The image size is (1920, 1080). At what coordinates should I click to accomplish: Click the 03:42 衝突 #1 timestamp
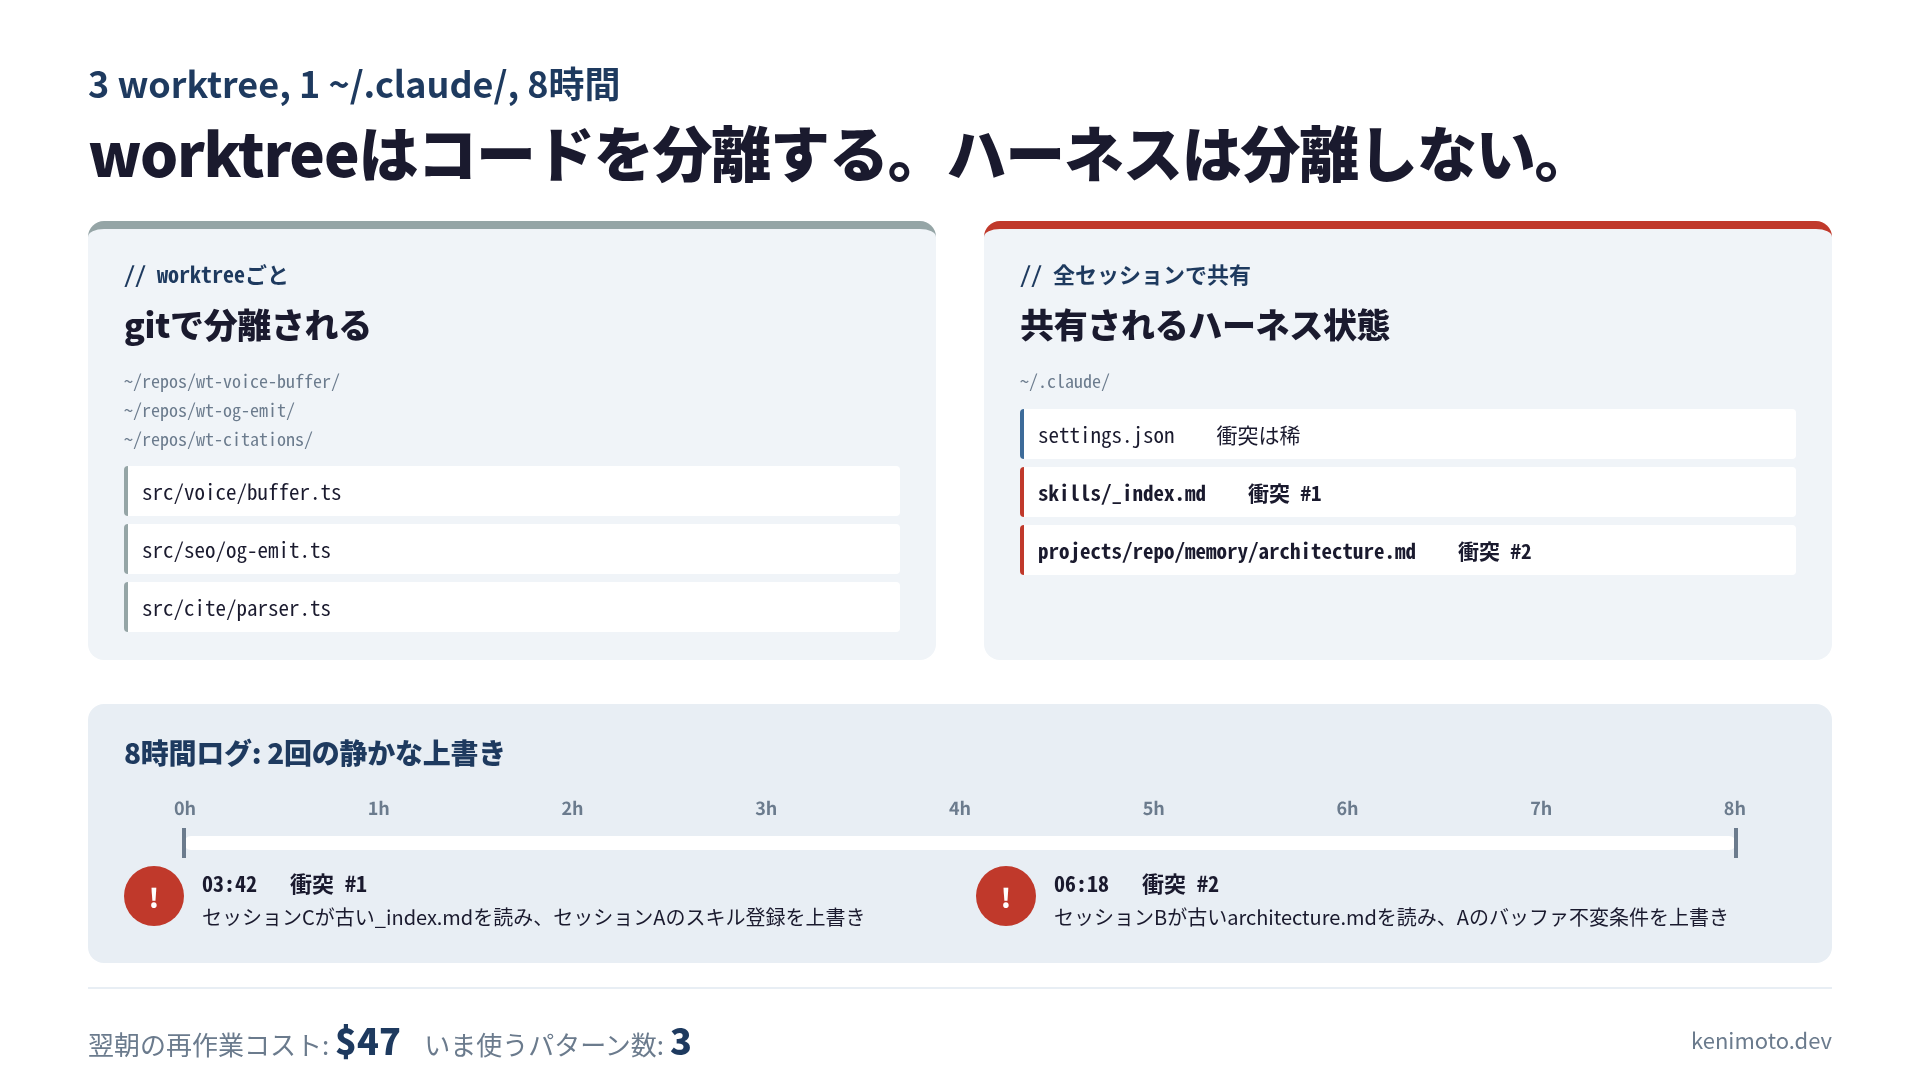[x=285, y=884]
